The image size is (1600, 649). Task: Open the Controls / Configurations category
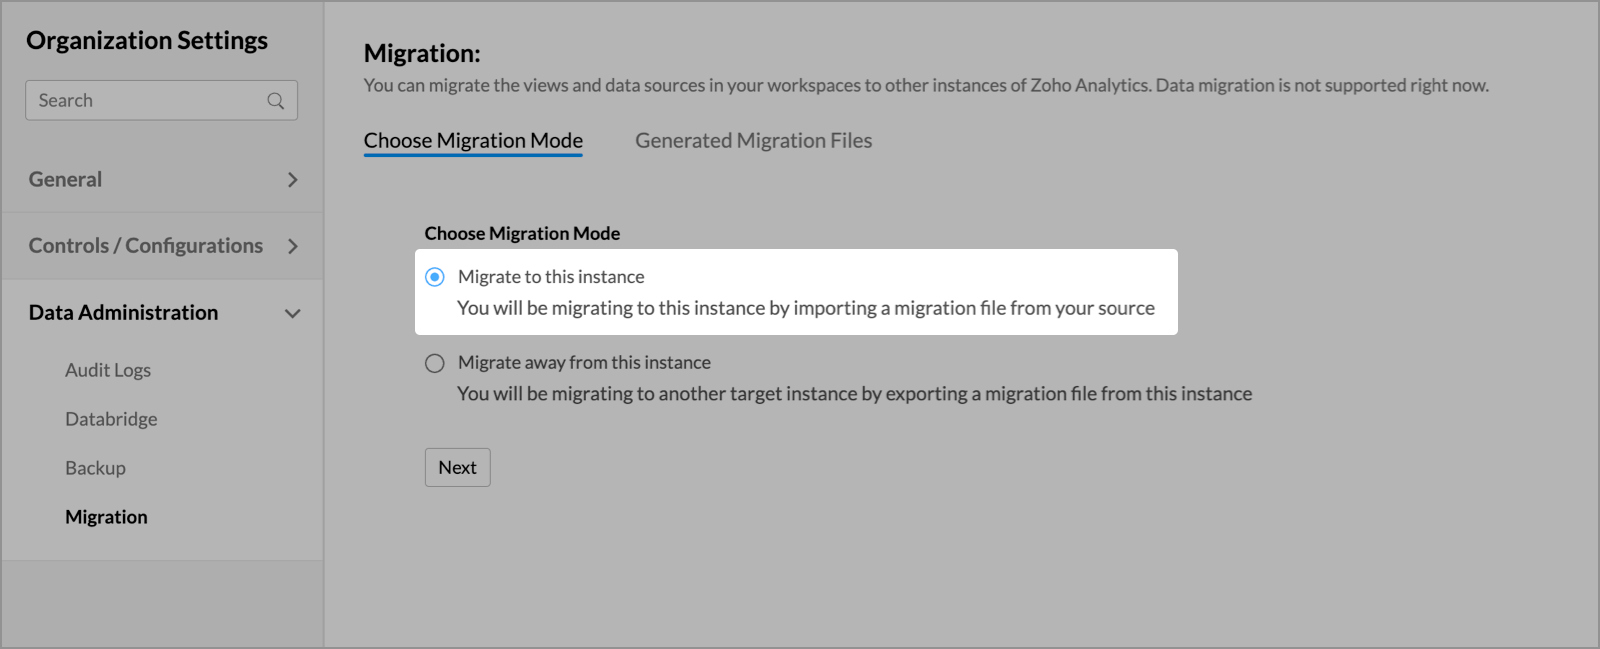click(x=146, y=246)
